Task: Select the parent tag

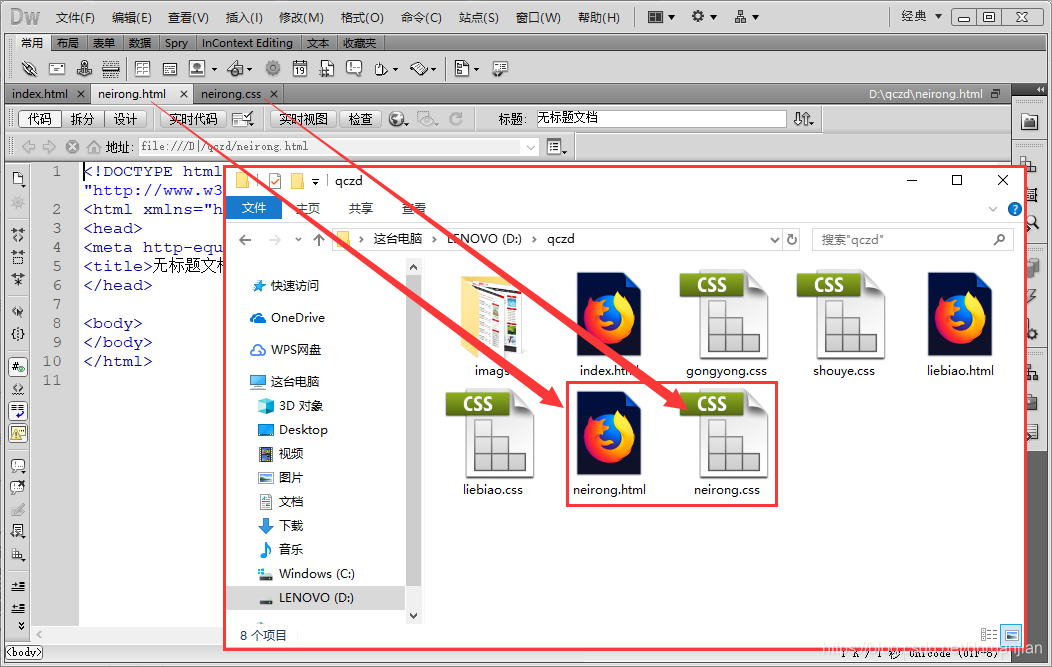Action: click(18, 311)
